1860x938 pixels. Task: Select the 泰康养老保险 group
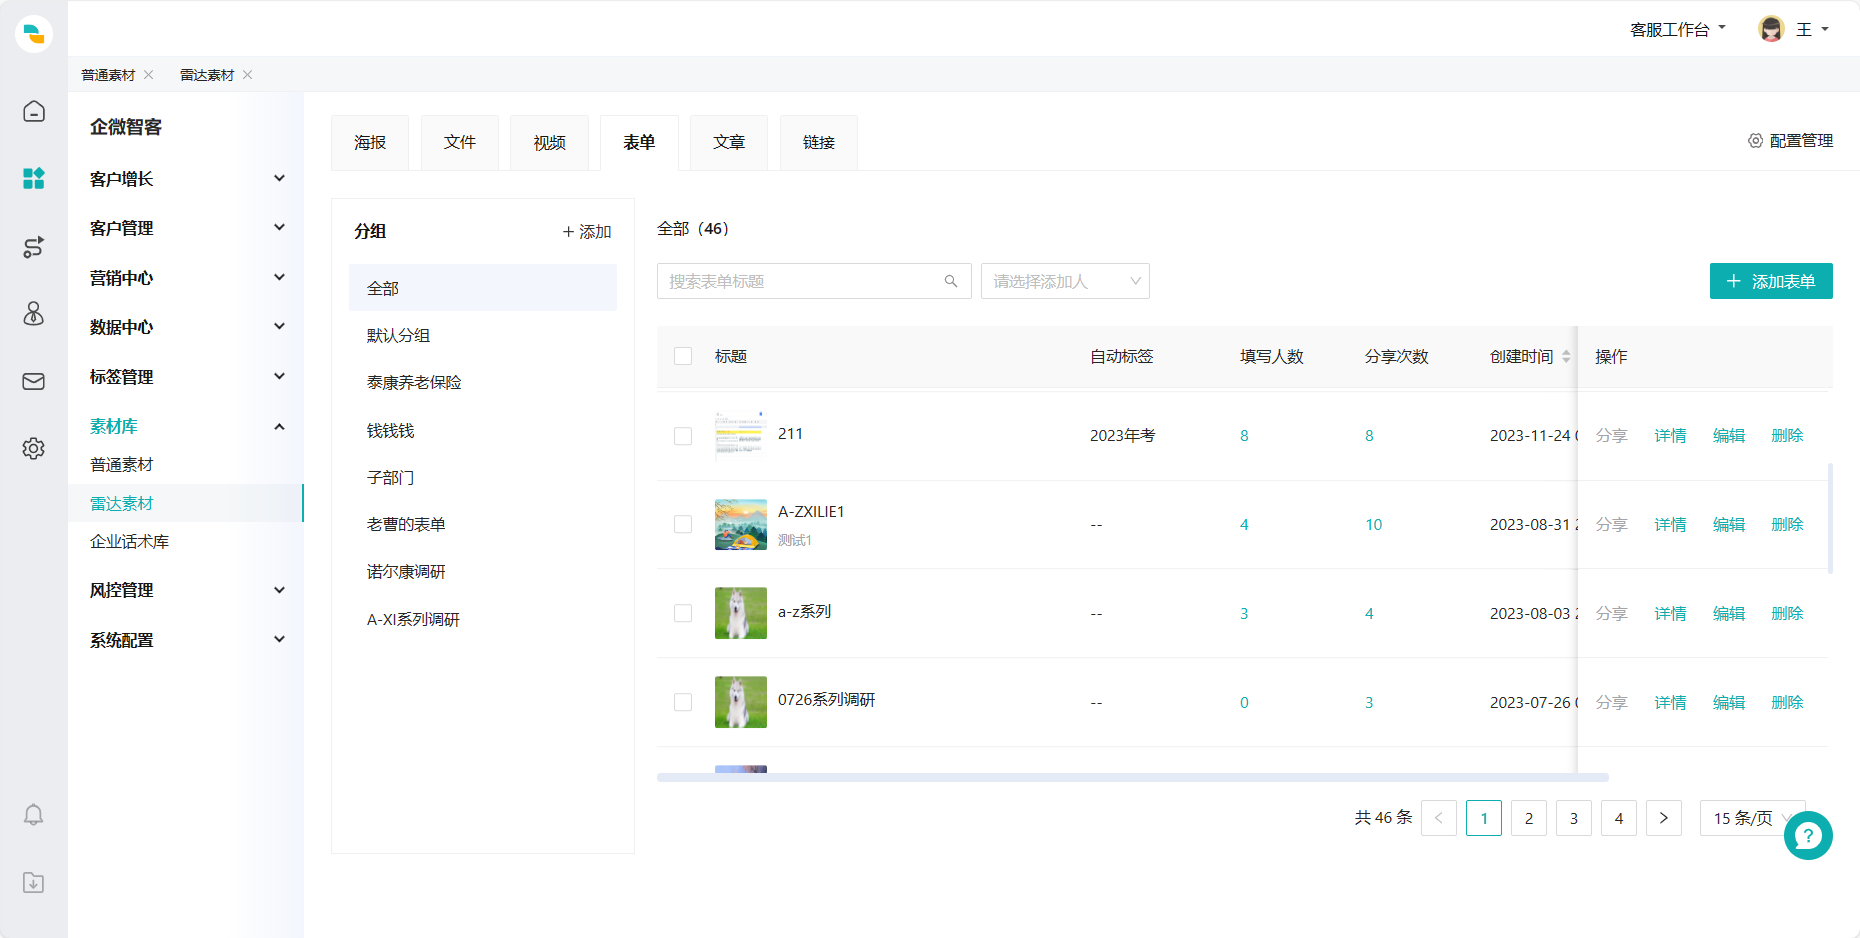(483, 382)
